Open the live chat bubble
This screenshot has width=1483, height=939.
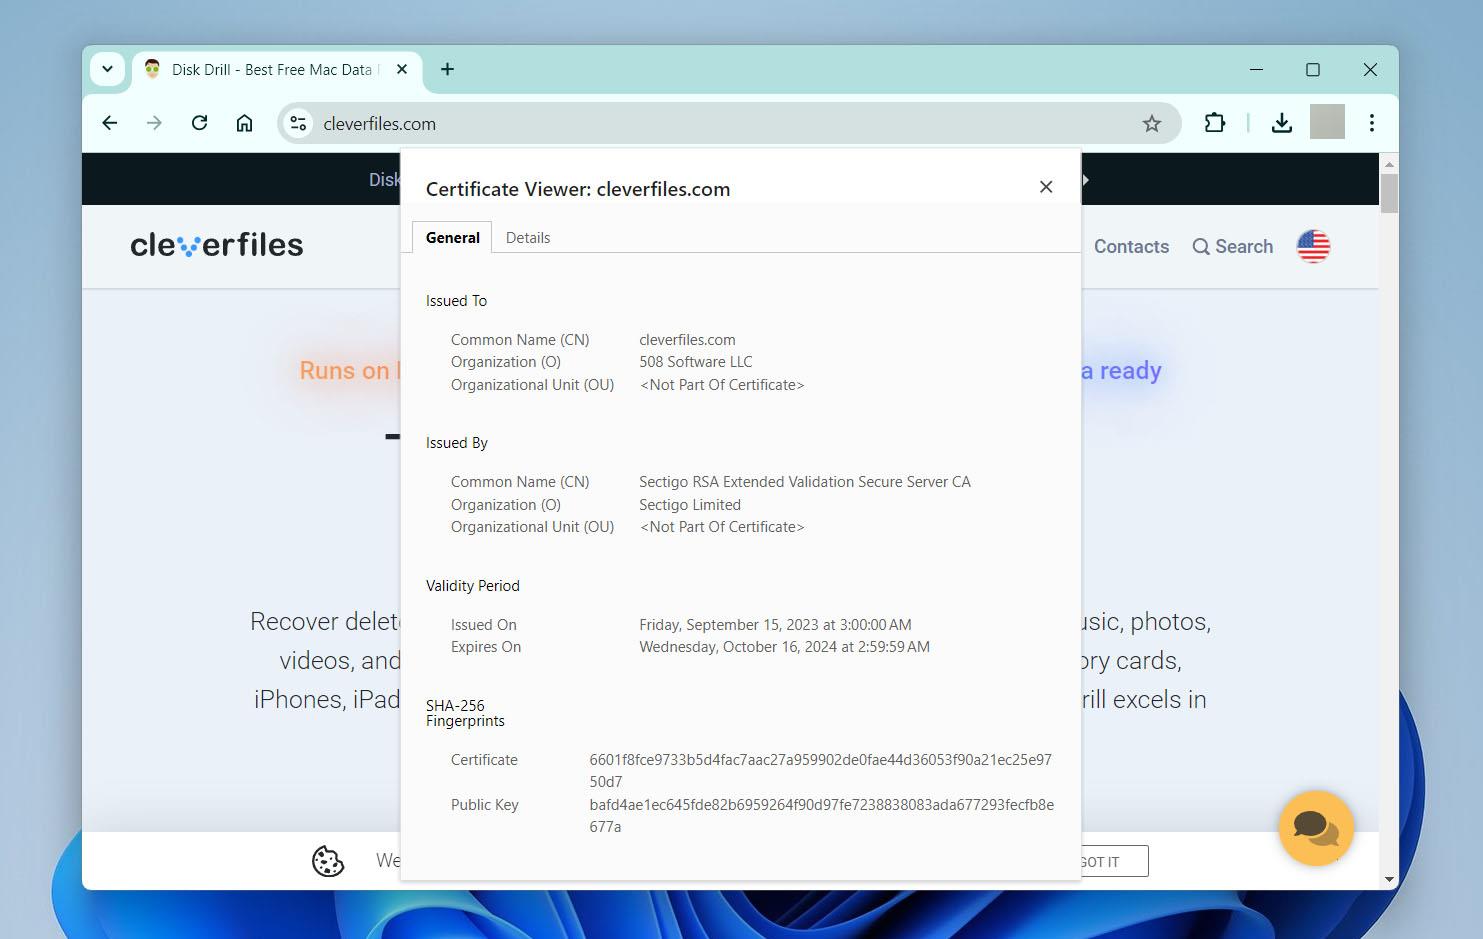1316,828
